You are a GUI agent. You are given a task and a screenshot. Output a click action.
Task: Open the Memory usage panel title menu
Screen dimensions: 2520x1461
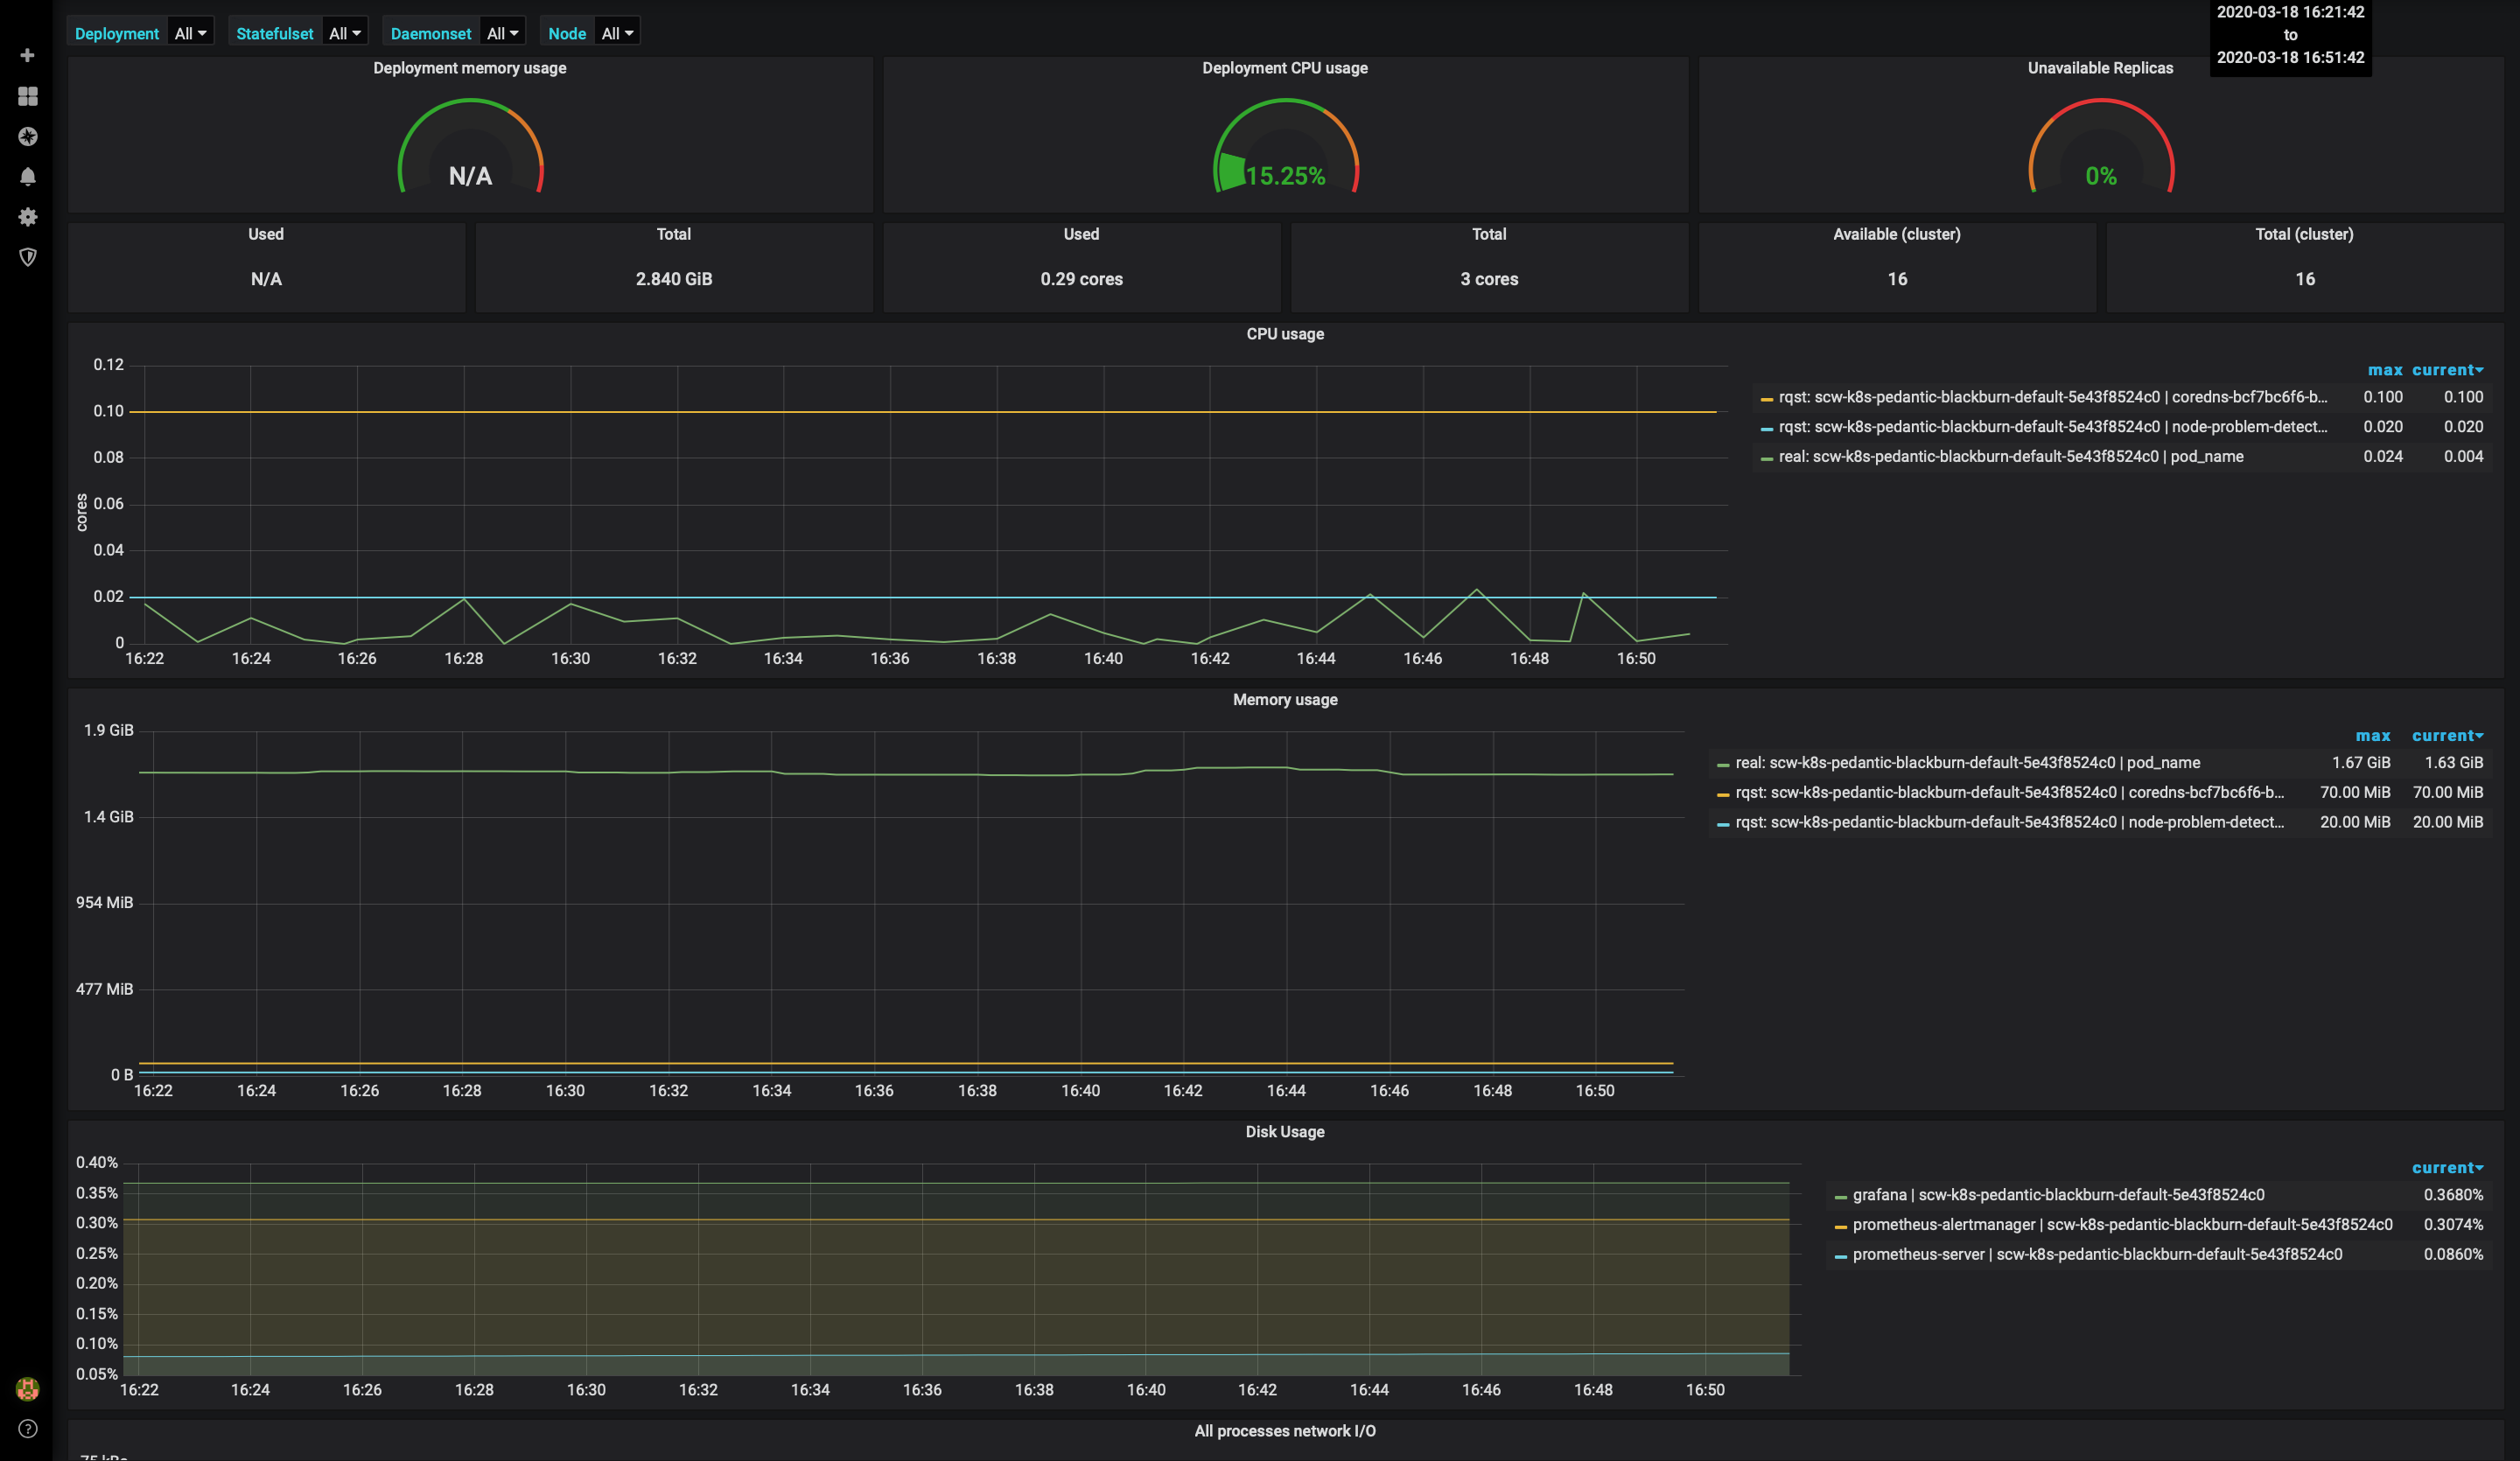[1285, 700]
